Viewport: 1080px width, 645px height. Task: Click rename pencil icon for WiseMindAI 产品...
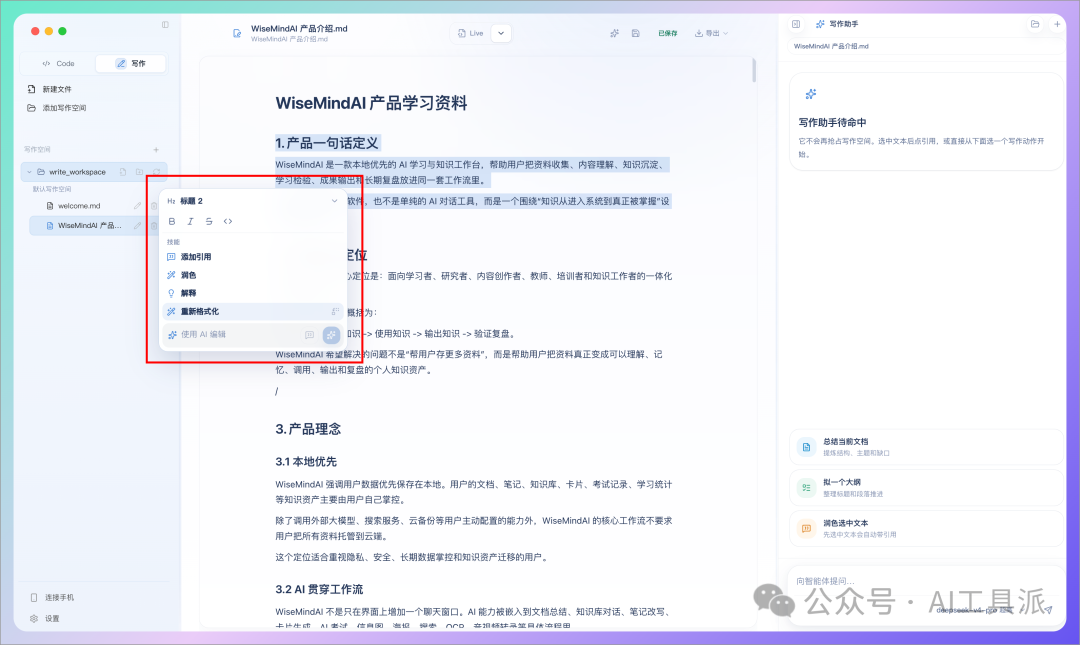click(x=137, y=225)
